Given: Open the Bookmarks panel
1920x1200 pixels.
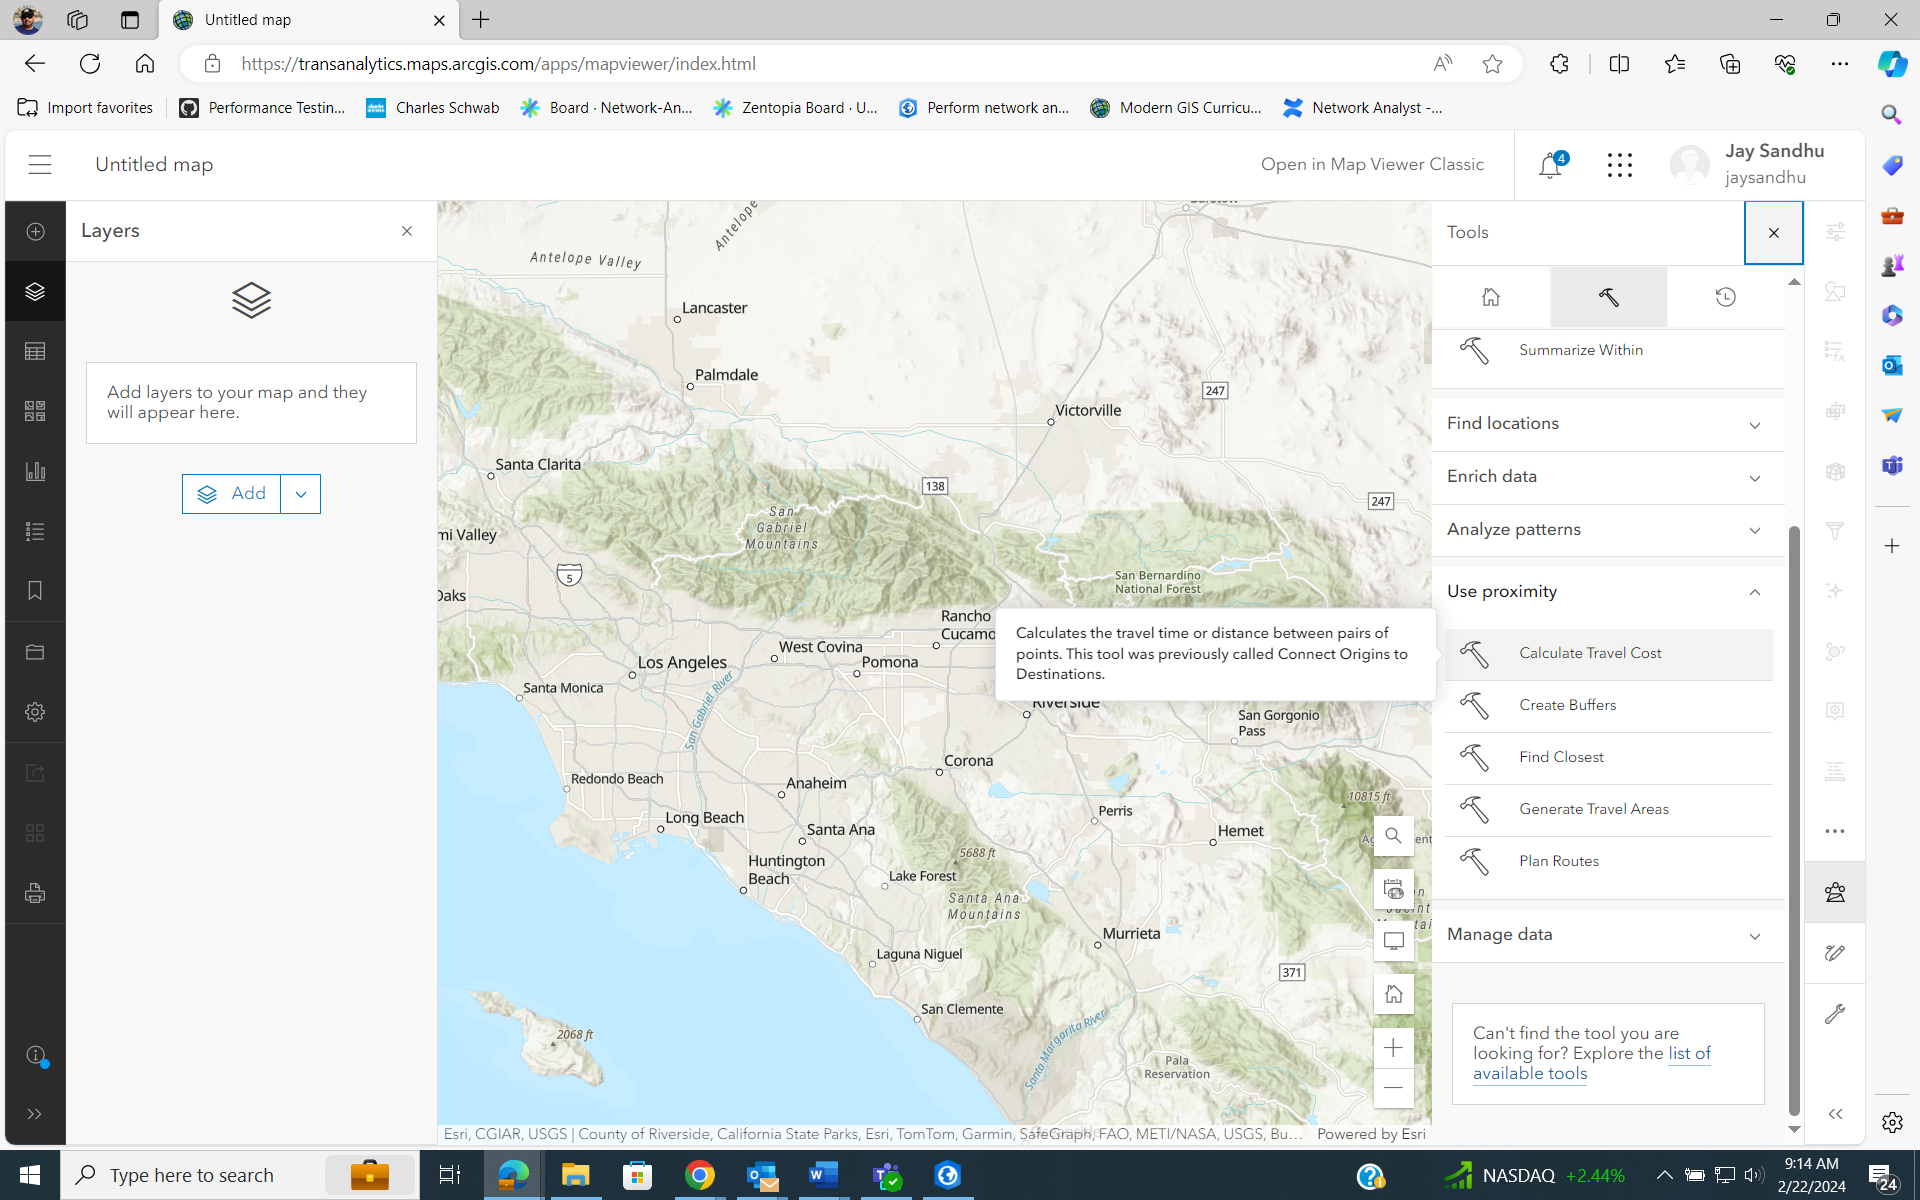Looking at the screenshot, I should point(35,591).
